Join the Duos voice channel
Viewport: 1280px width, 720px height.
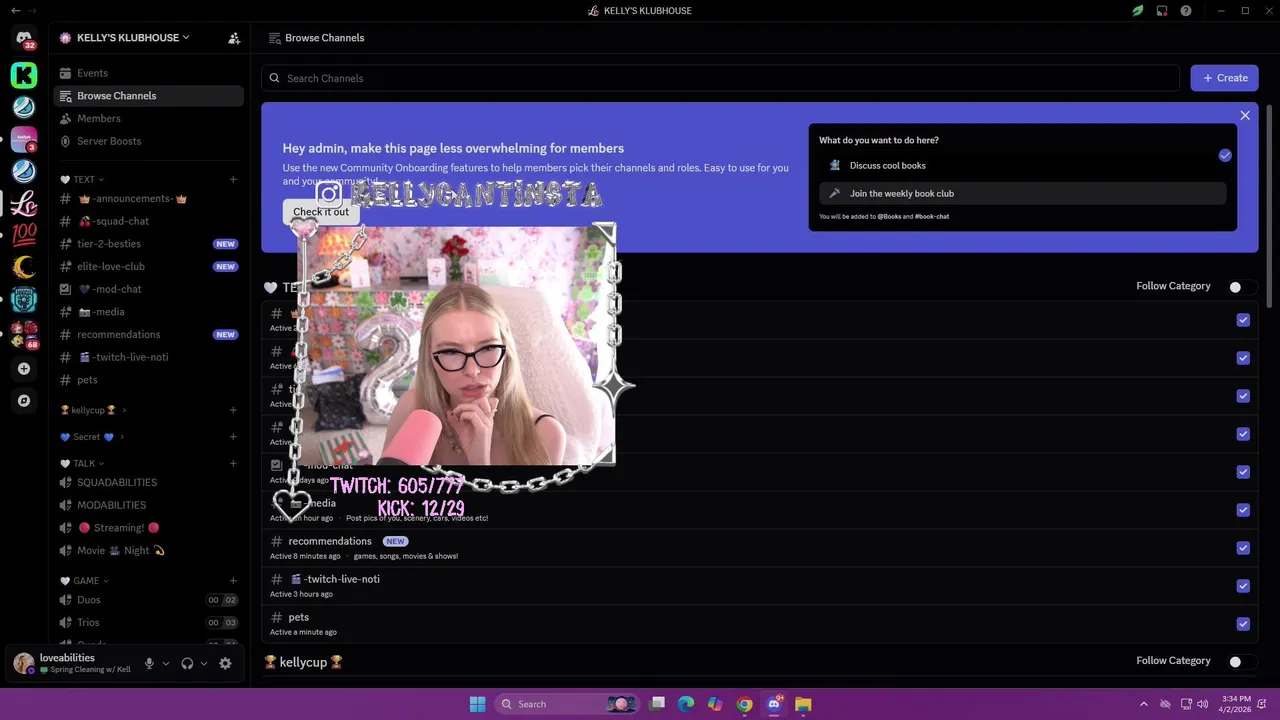[x=148, y=600]
